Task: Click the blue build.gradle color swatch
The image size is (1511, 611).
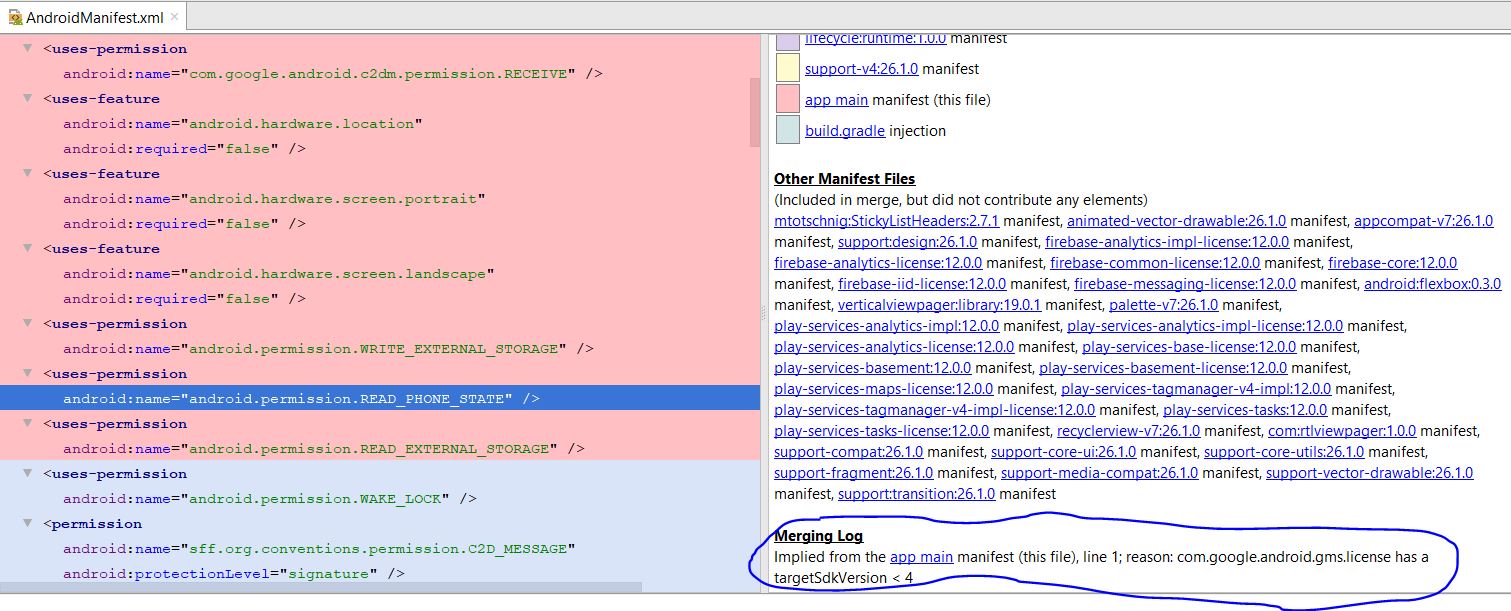Action: (787, 130)
